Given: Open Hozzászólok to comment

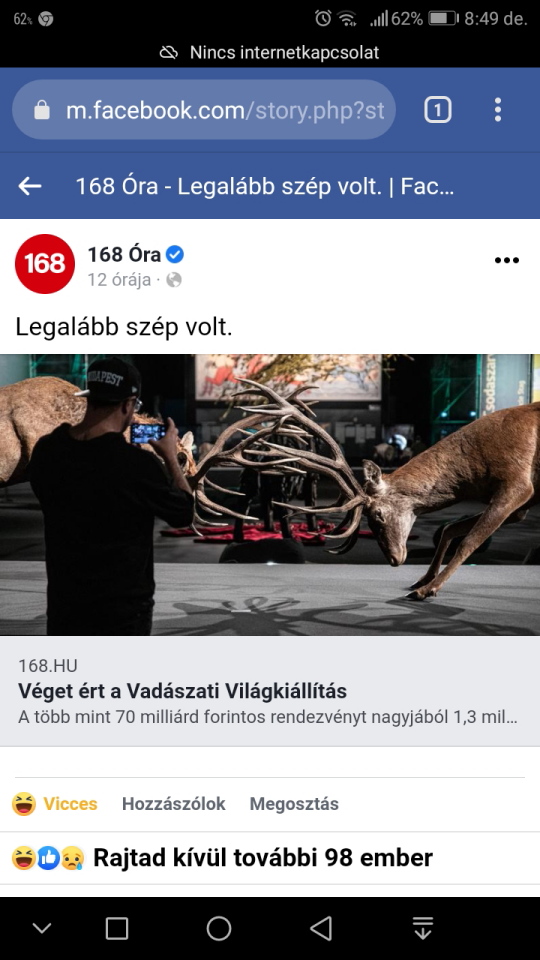Looking at the screenshot, I should tap(173, 804).
